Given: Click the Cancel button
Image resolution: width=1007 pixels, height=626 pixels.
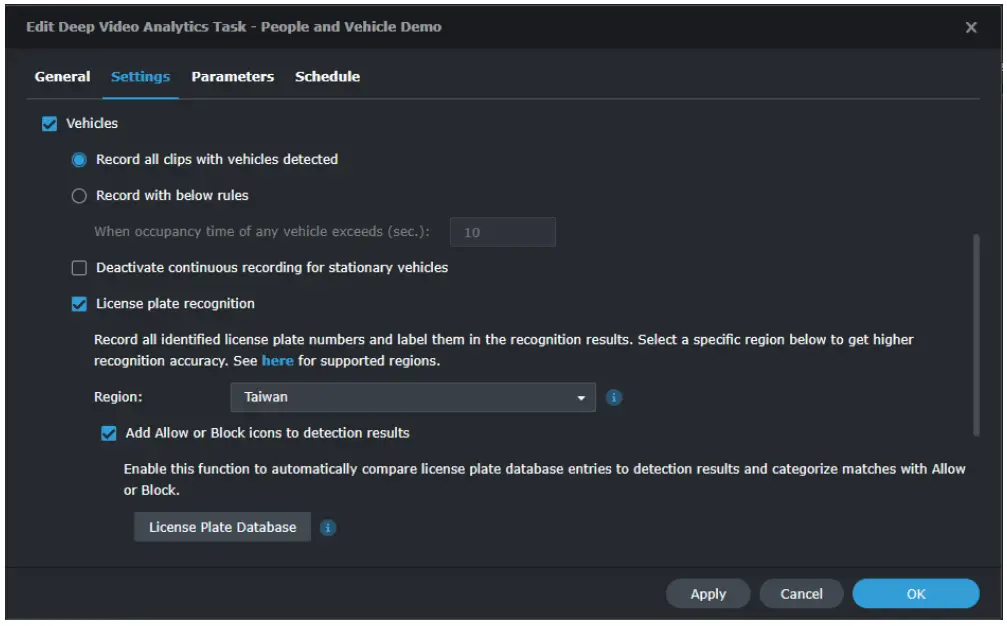Looking at the screenshot, I should point(801,593).
